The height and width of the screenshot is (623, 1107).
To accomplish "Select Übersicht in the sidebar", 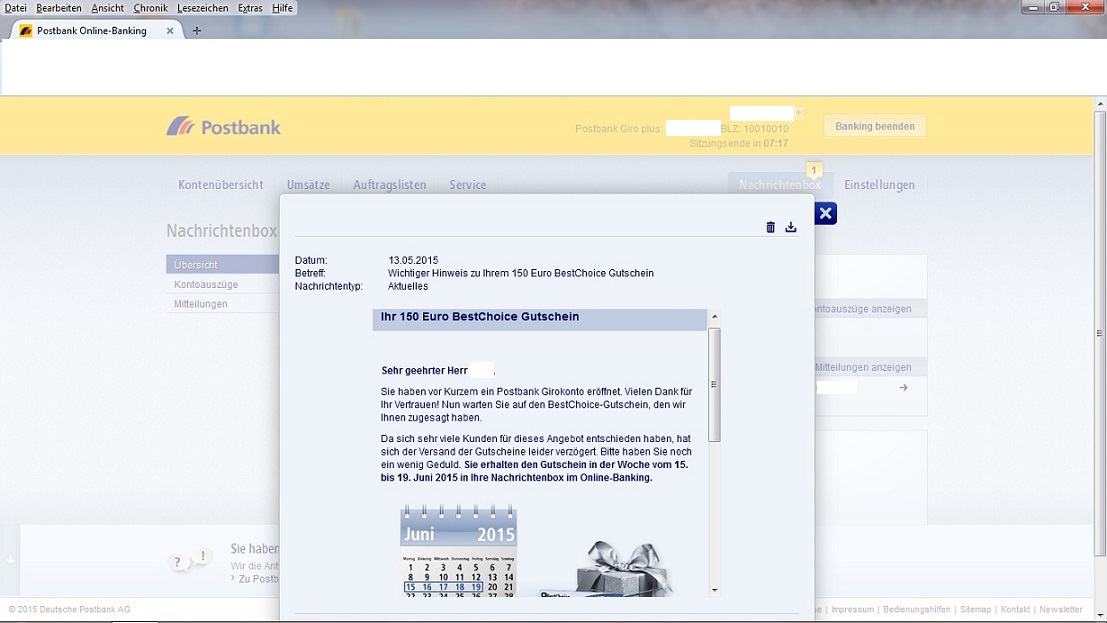I will 223,265.
